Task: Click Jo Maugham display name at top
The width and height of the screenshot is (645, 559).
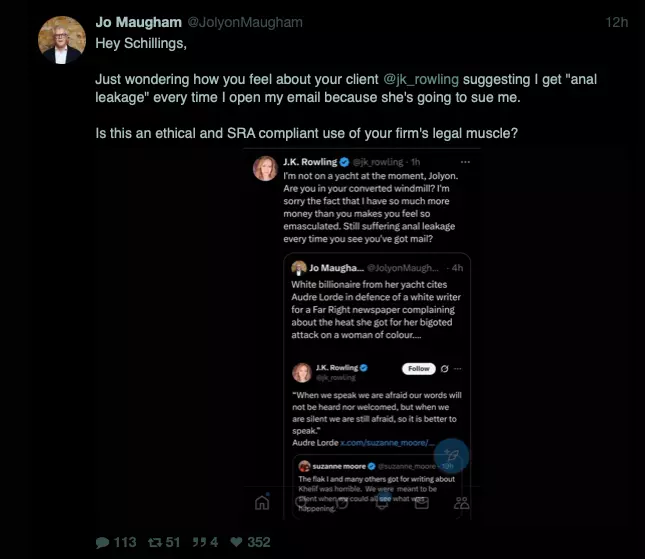Action: 139,22
